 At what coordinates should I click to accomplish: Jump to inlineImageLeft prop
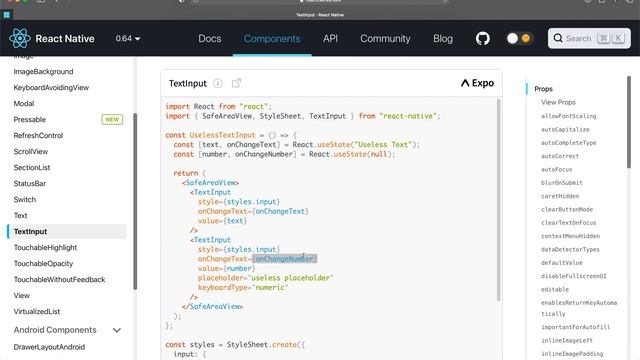567,340
